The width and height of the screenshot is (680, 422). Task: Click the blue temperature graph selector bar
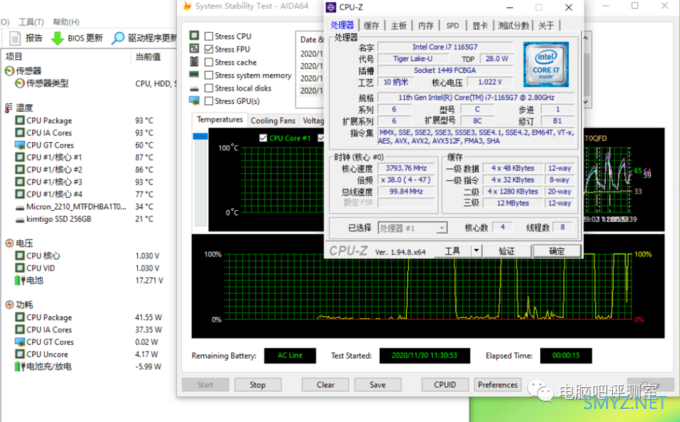(x=200, y=136)
